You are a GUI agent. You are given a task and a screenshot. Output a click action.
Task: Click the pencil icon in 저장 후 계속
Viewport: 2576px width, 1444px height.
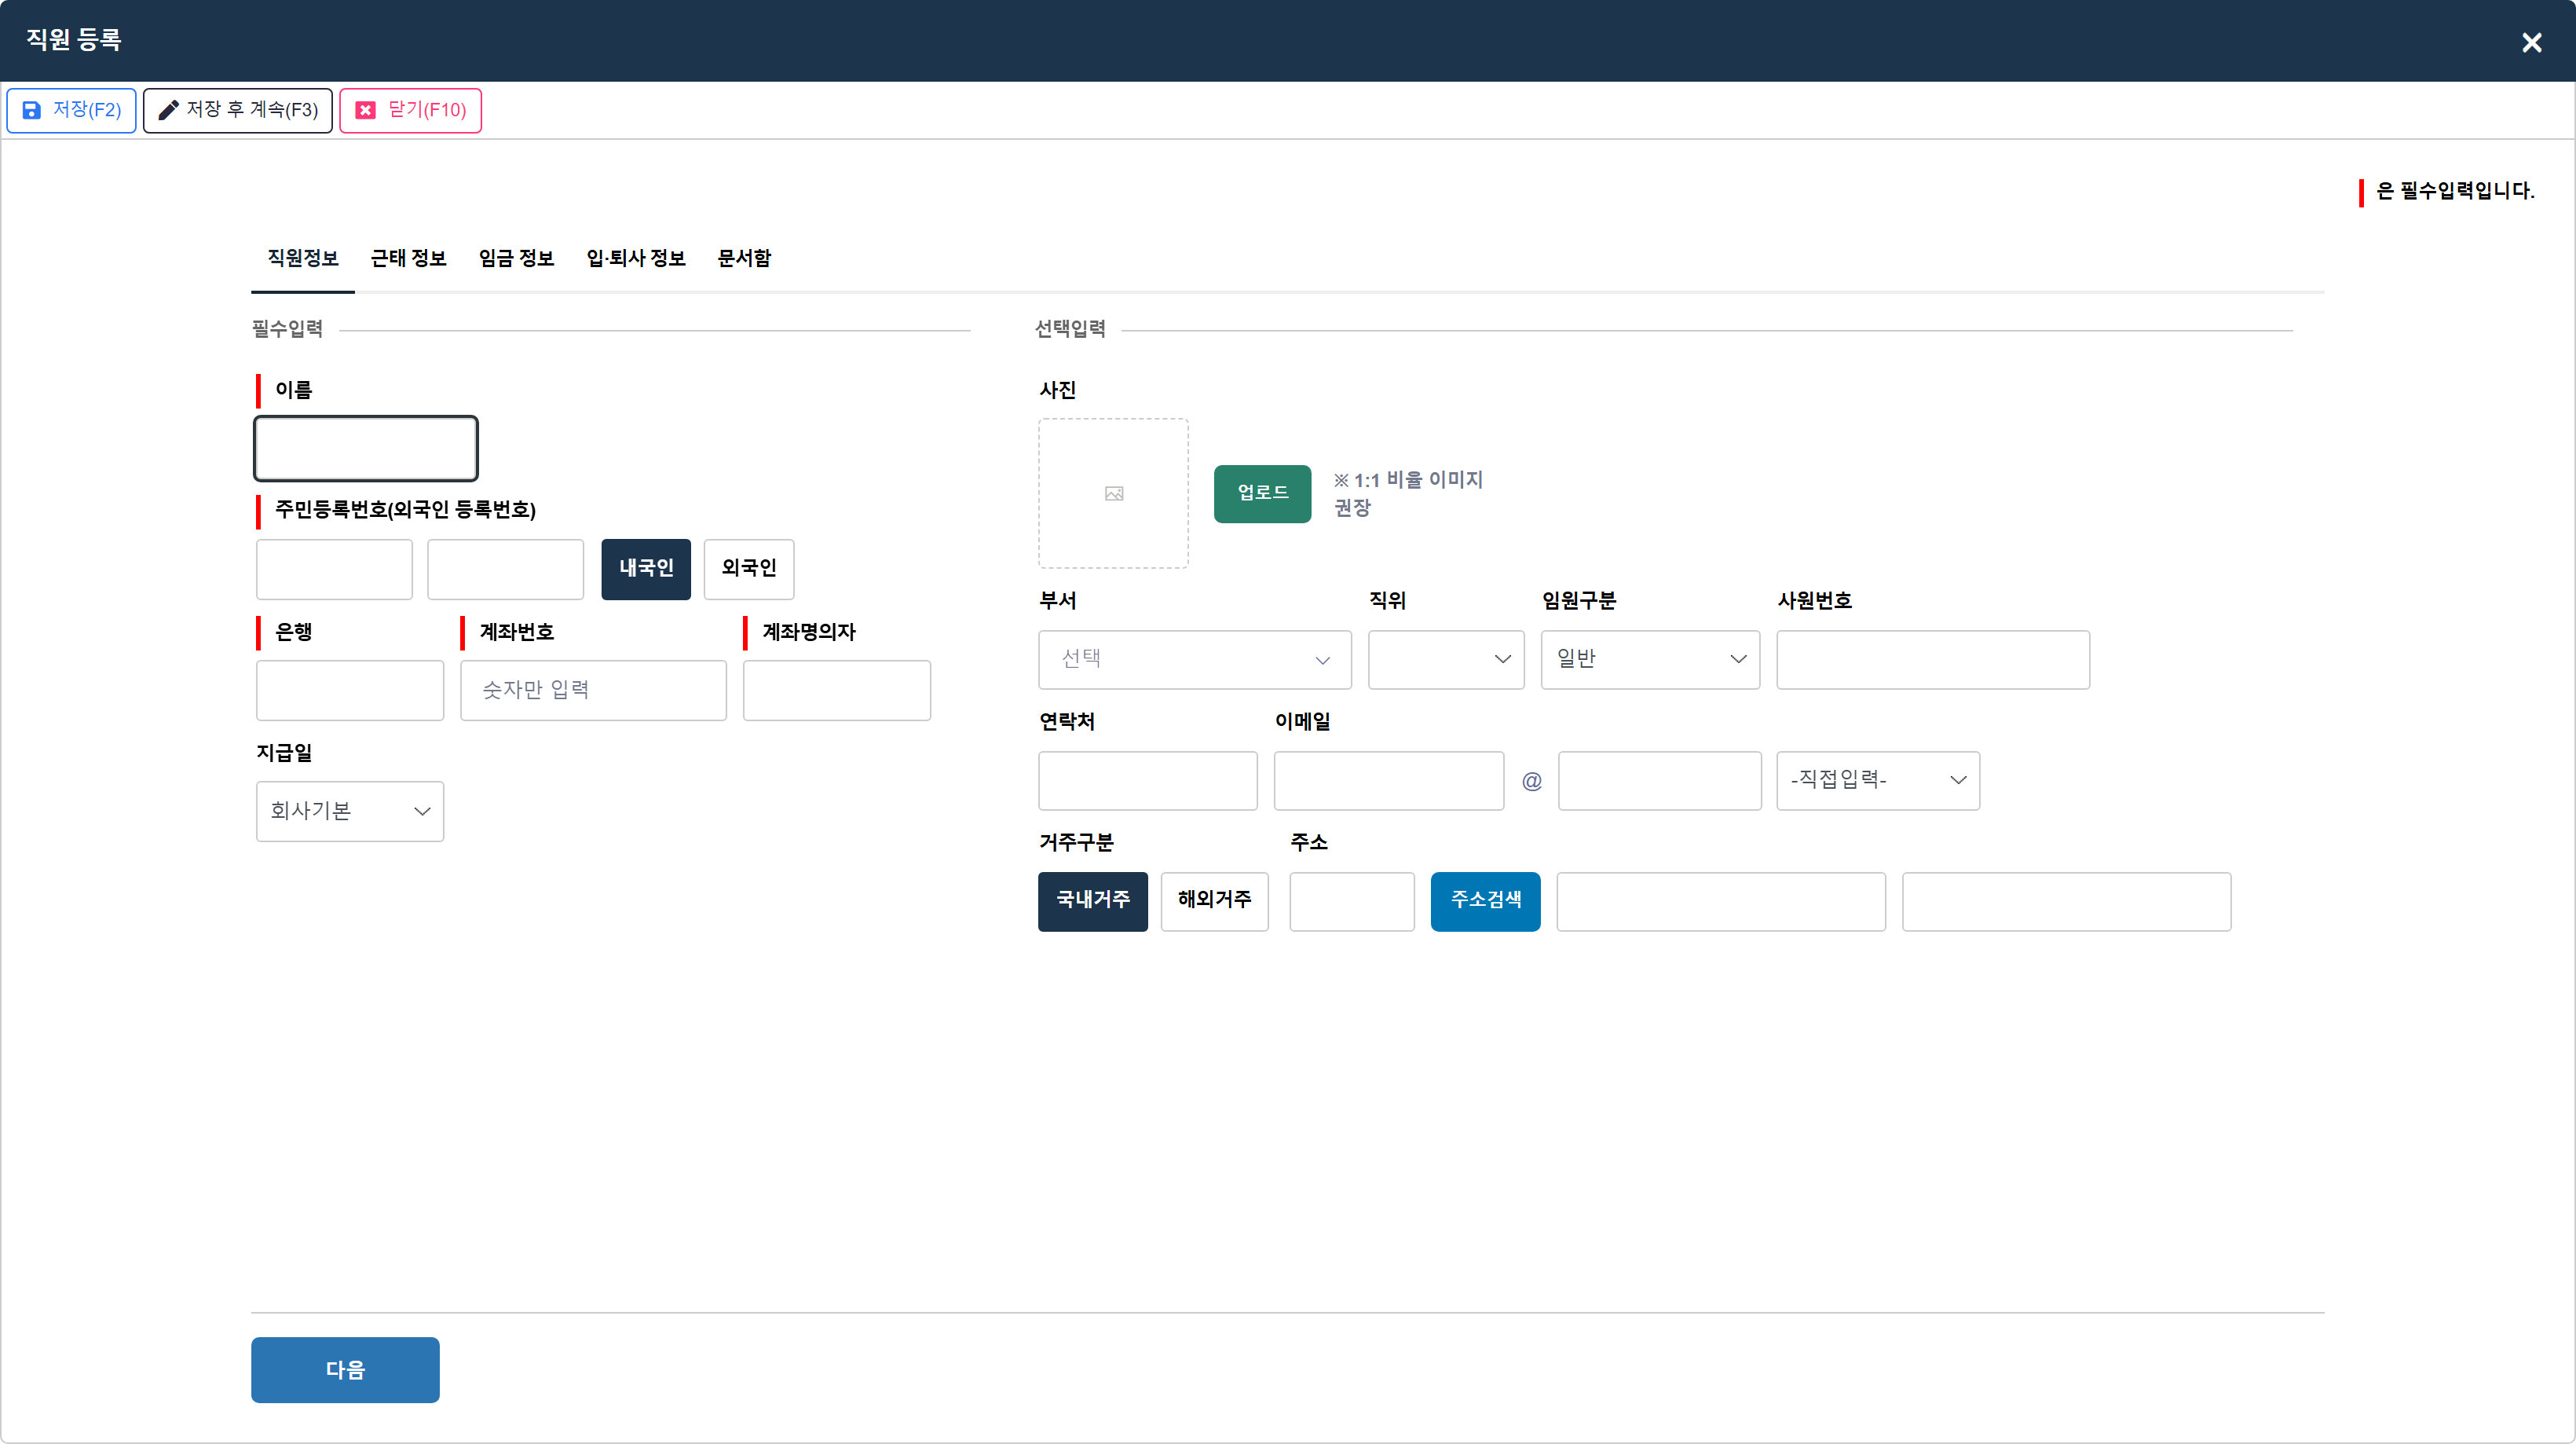(x=168, y=110)
